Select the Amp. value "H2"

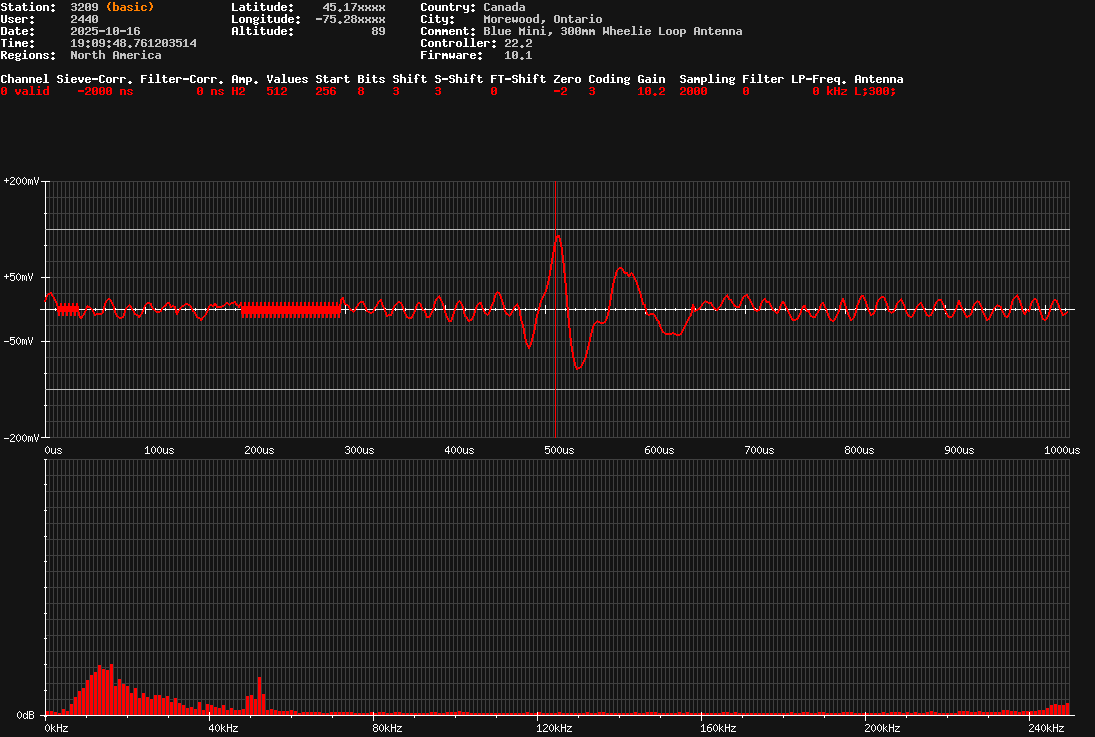coord(236,90)
